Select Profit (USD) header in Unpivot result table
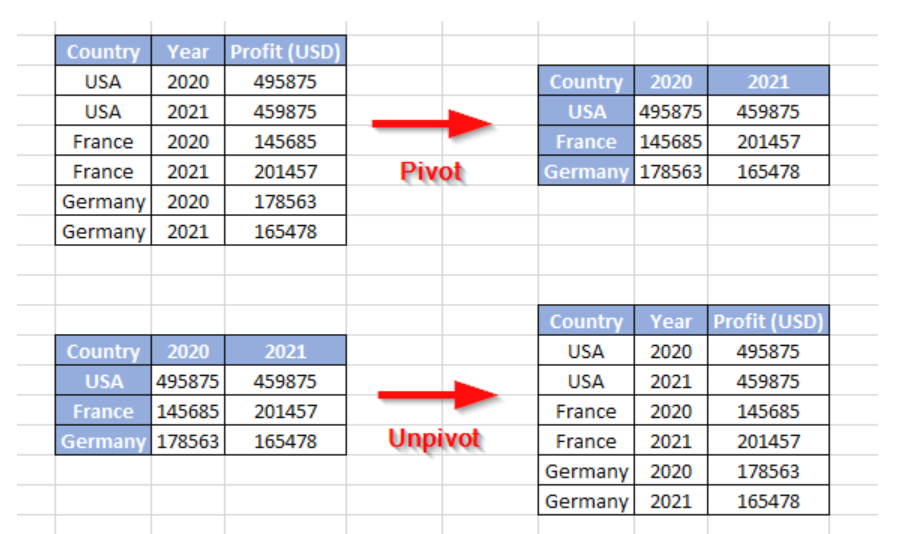The image size is (906, 534). coord(768,321)
